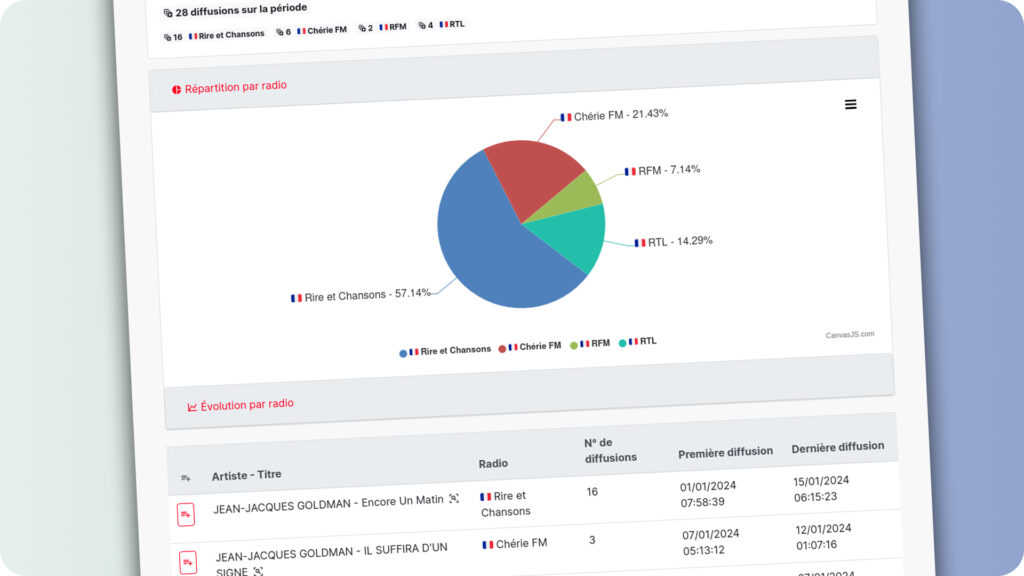Image resolution: width=1024 pixels, height=576 pixels.
Task: Sort by Dernière diffusion column
Action: pos(838,447)
